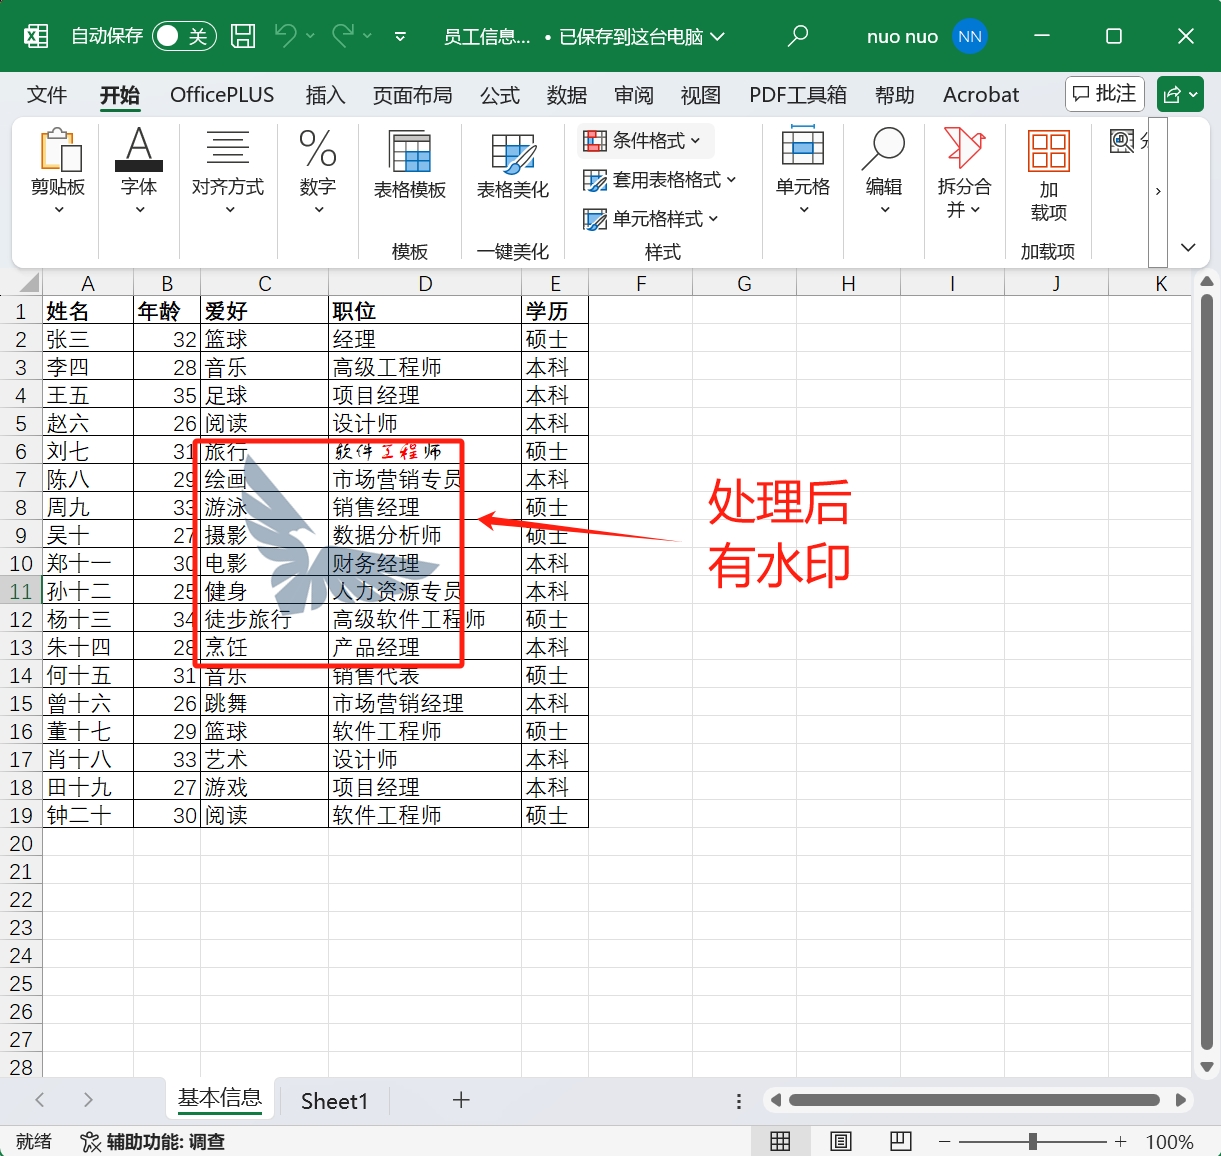Open the 拆分合并 split-merge tool
Viewport: 1221px width, 1156px height.
tap(964, 172)
